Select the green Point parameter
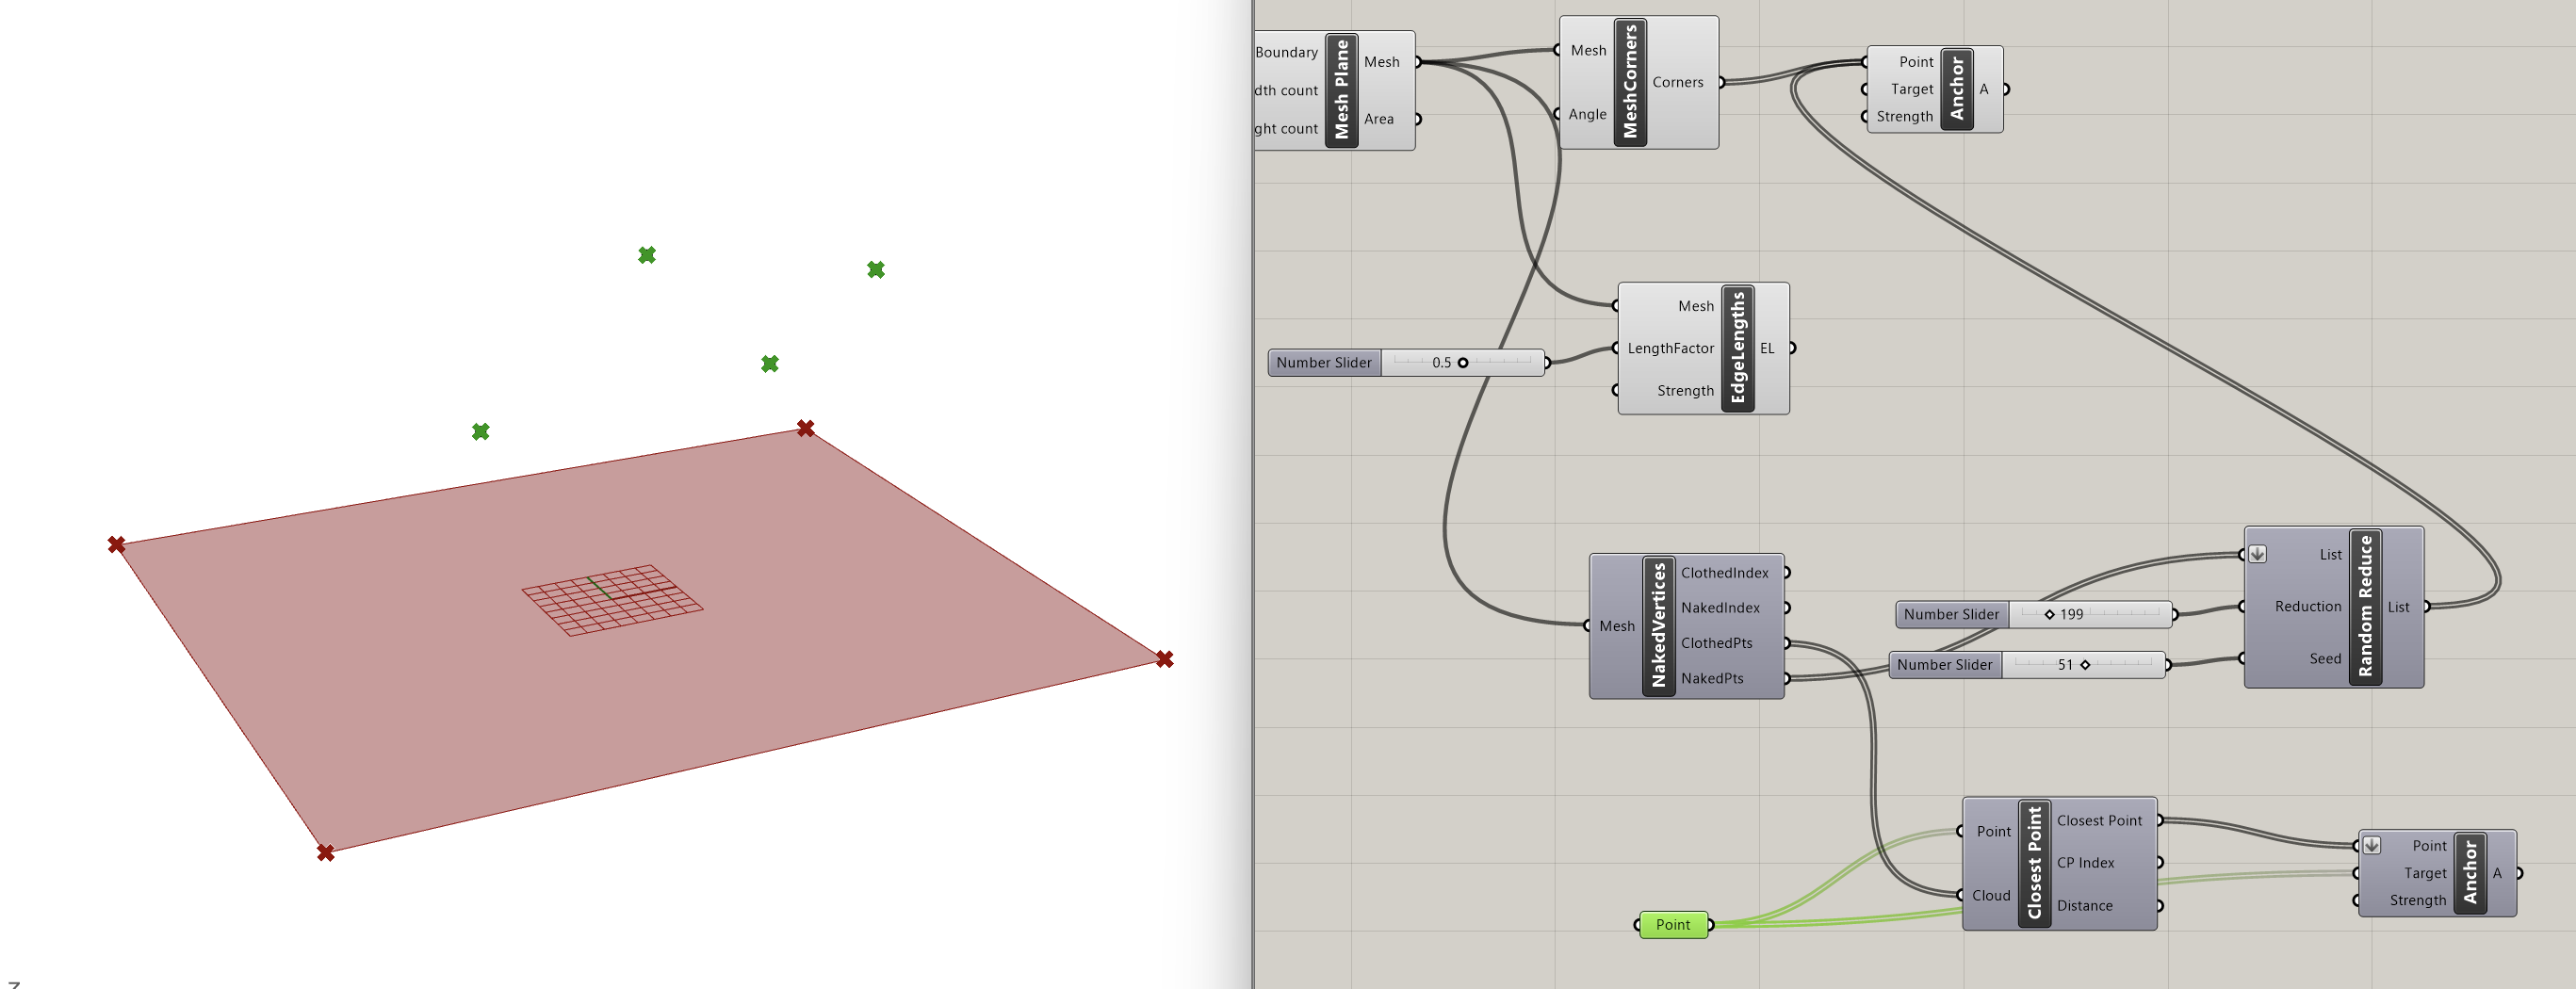2576x989 pixels. click(x=1672, y=925)
